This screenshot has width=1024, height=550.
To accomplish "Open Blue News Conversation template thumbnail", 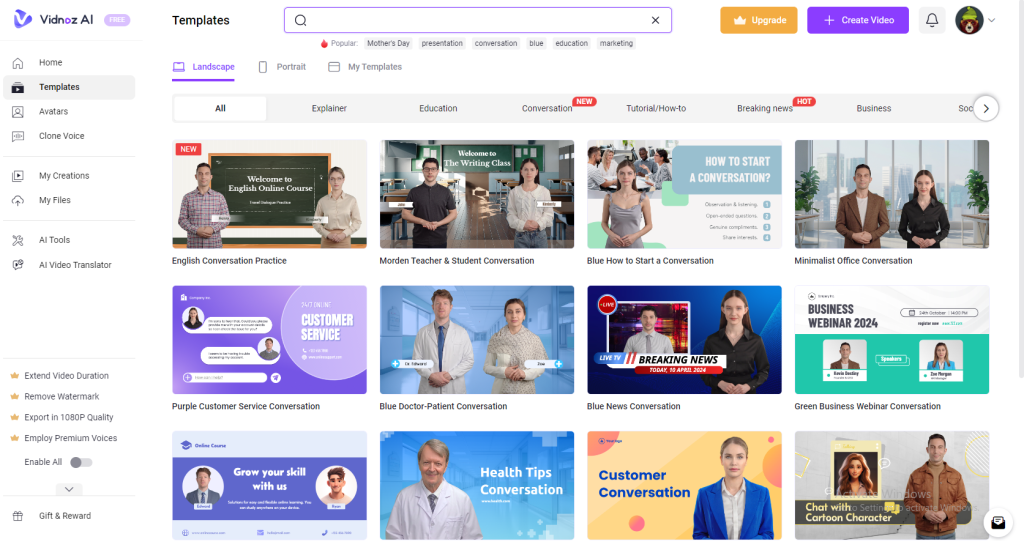I will tap(684, 340).
